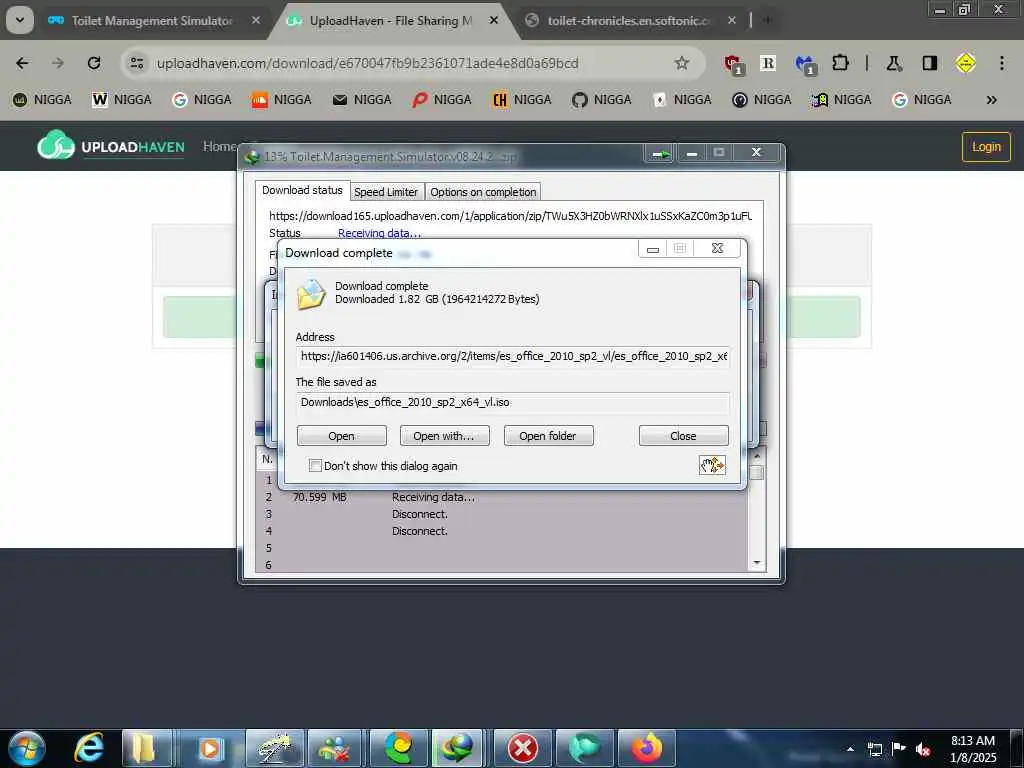
Task: Open site information icon in address bar
Action: [x=136, y=63]
